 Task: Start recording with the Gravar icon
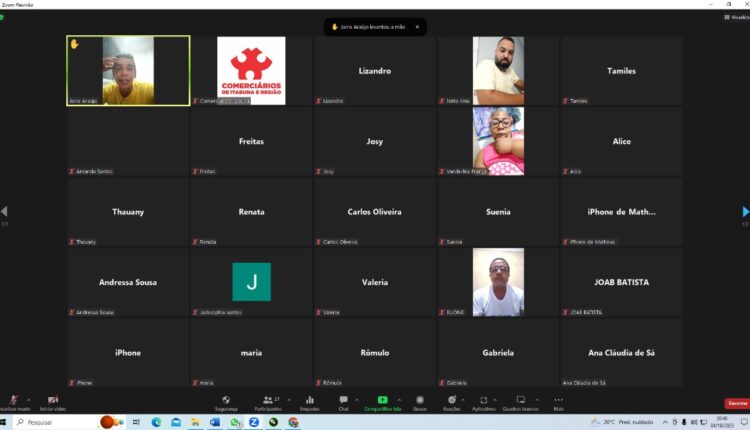tap(420, 401)
